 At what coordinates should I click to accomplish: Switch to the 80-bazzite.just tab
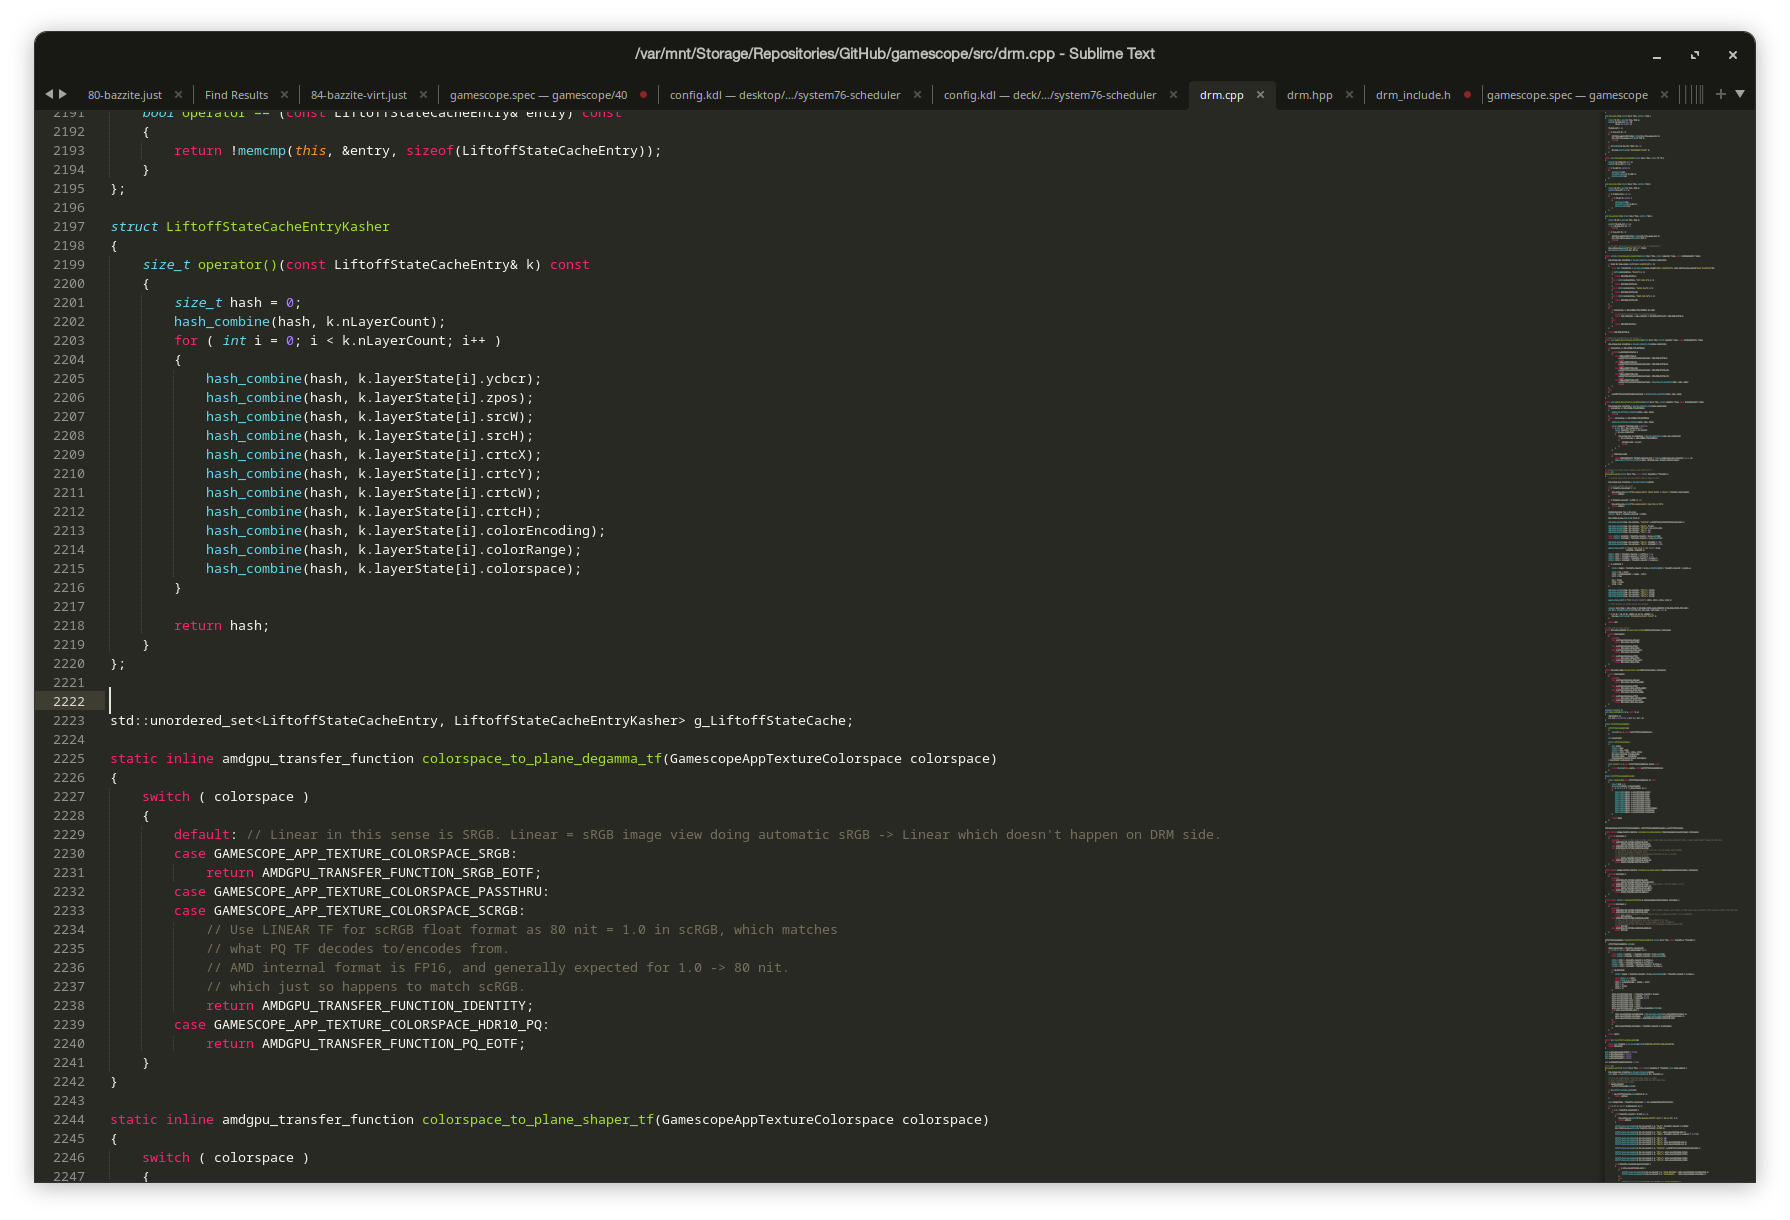tap(125, 95)
